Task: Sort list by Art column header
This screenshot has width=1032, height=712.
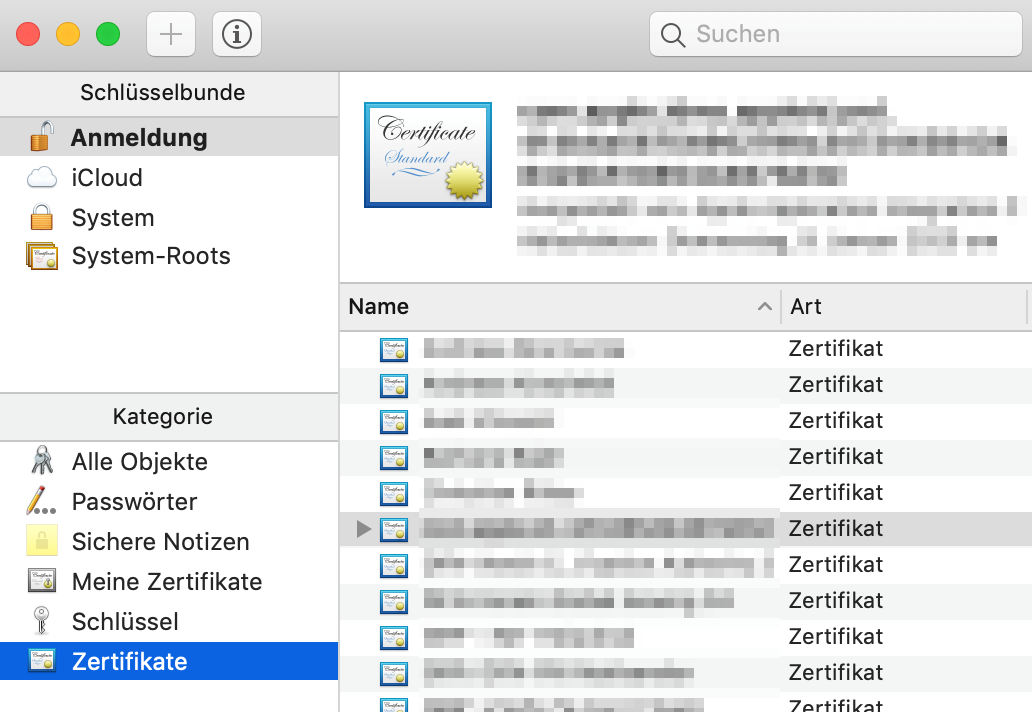Action: point(900,307)
